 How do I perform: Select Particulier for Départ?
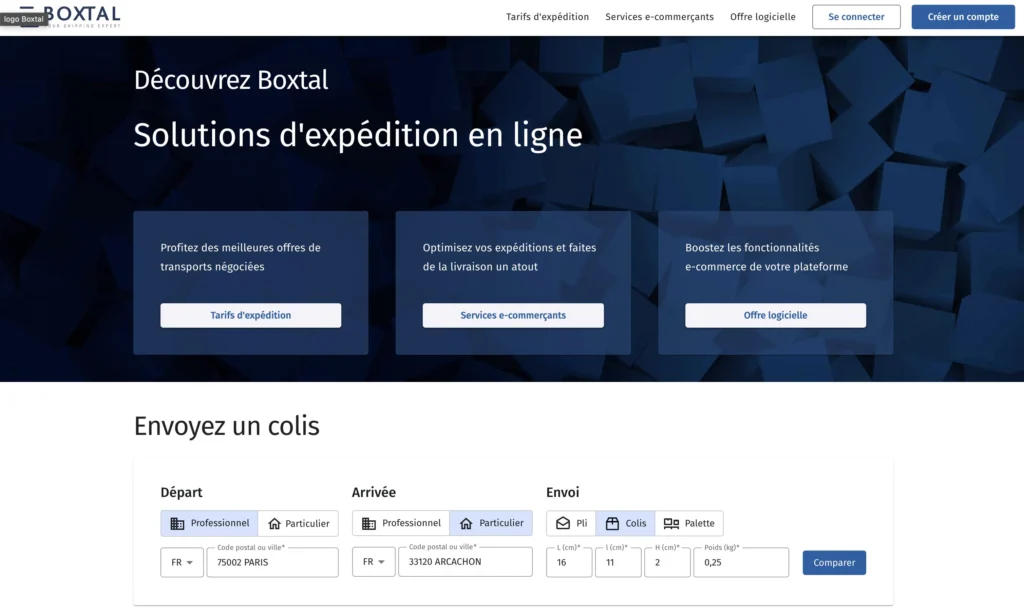298,523
